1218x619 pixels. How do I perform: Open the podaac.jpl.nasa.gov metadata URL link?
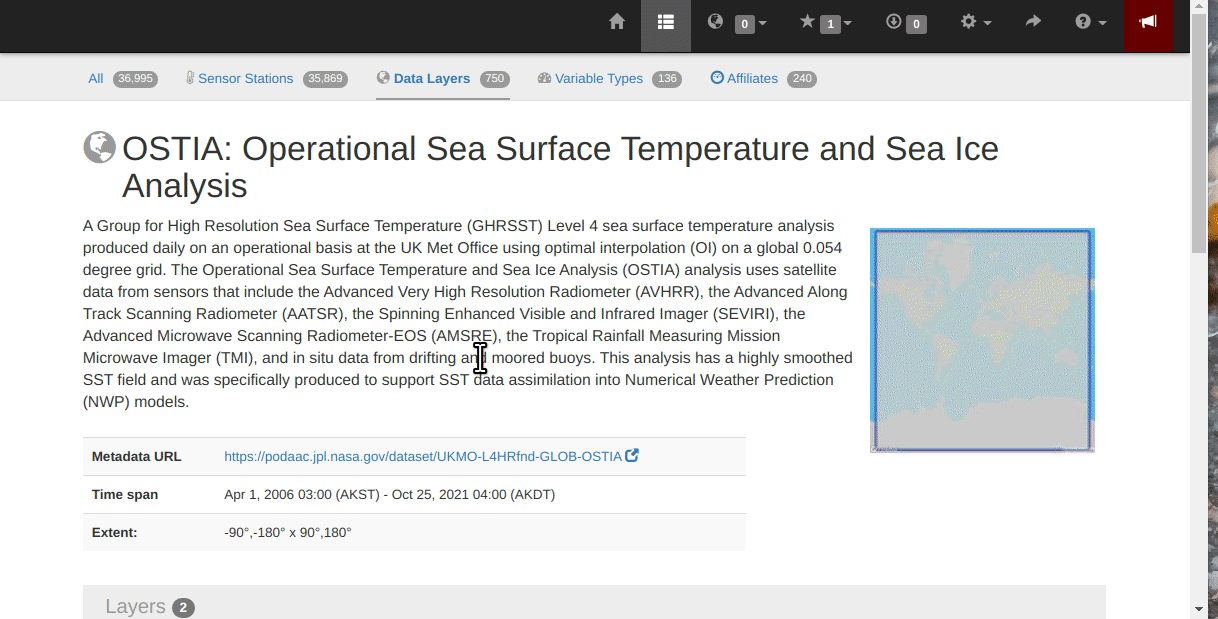tap(423, 456)
